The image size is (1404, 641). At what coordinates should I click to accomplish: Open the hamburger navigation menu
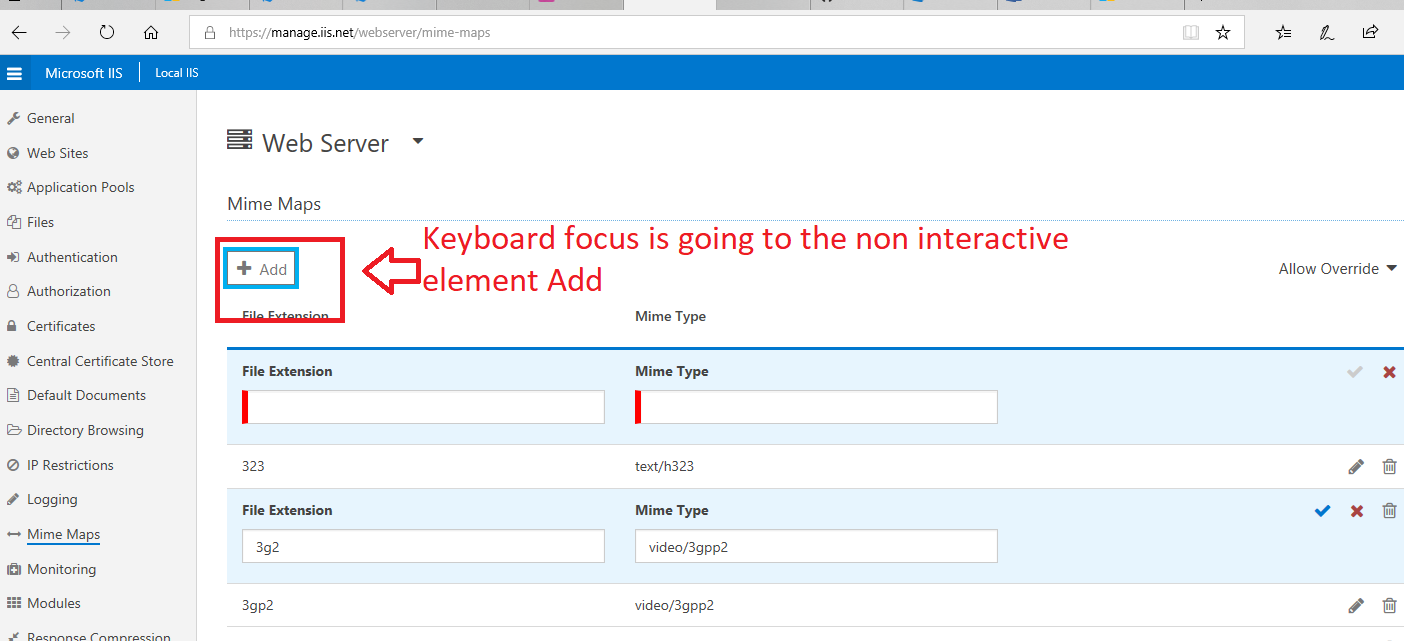pyautogui.click(x=14, y=72)
